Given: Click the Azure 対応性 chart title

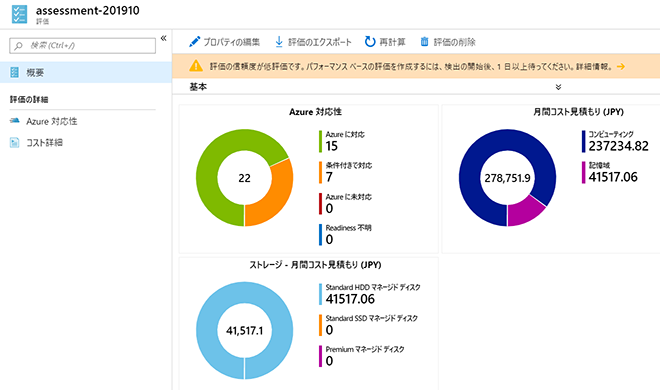Looking at the screenshot, I should coord(315,112).
